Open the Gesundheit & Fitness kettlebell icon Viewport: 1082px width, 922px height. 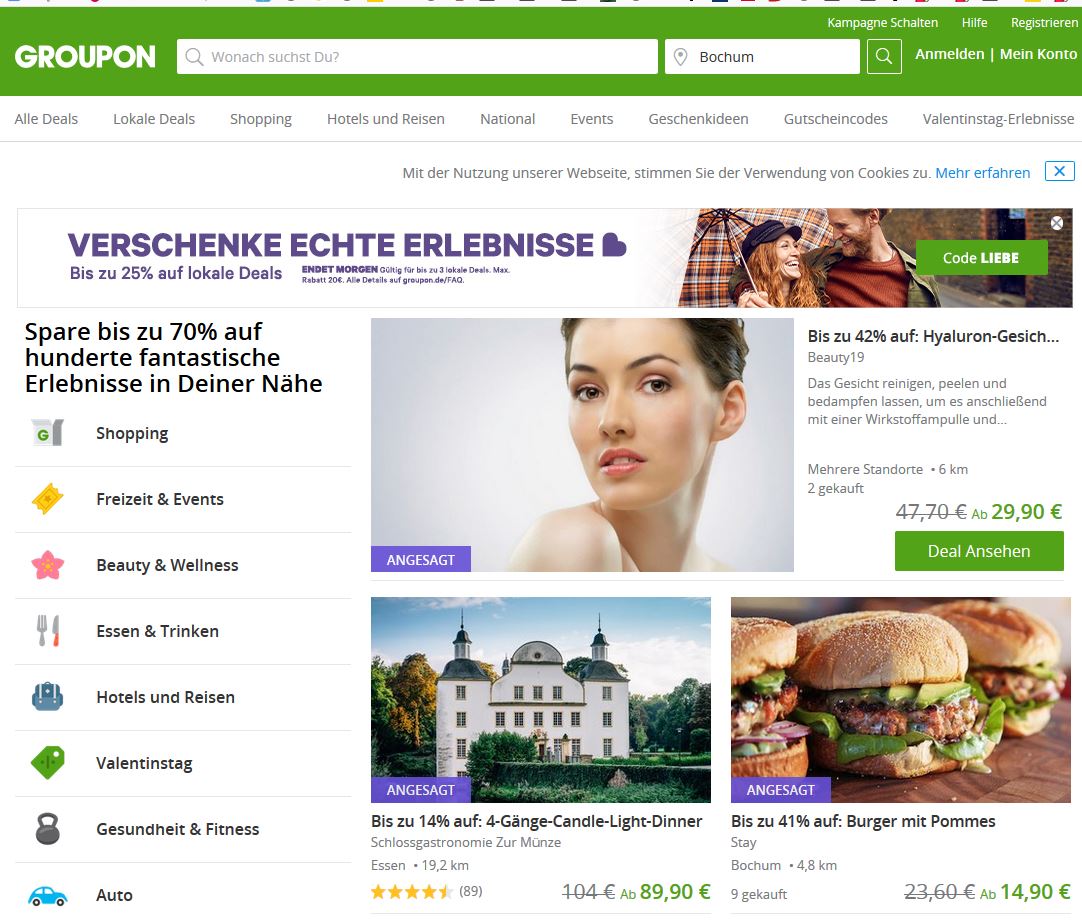pyautogui.click(x=48, y=829)
